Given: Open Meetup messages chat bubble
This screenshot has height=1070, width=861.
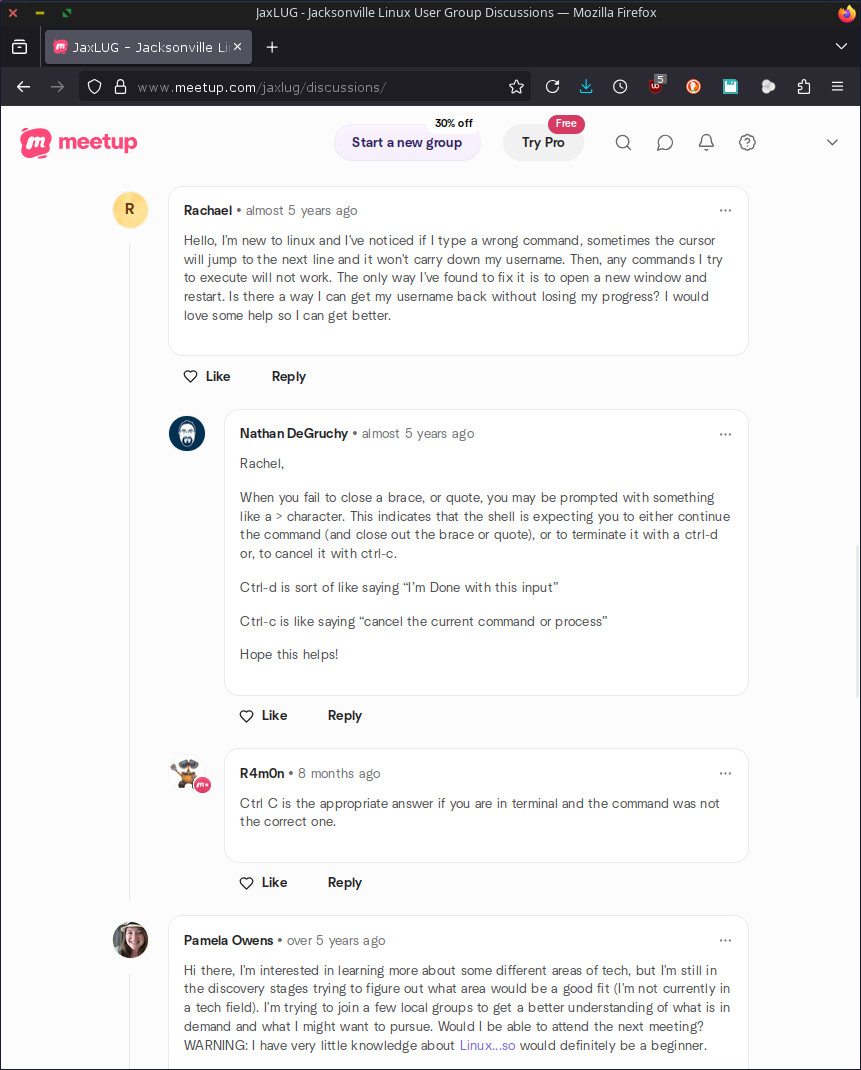Looking at the screenshot, I should point(665,143).
